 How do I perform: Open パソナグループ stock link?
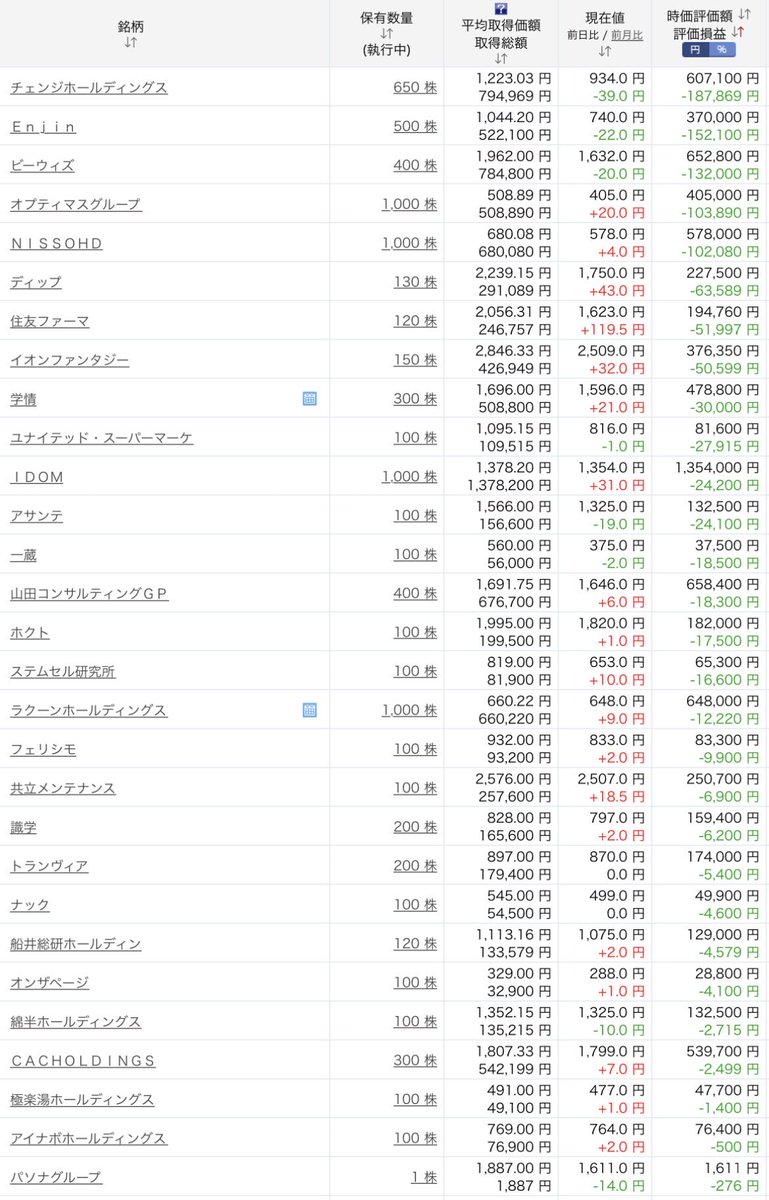pyautogui.click(x=56, y=1177)
